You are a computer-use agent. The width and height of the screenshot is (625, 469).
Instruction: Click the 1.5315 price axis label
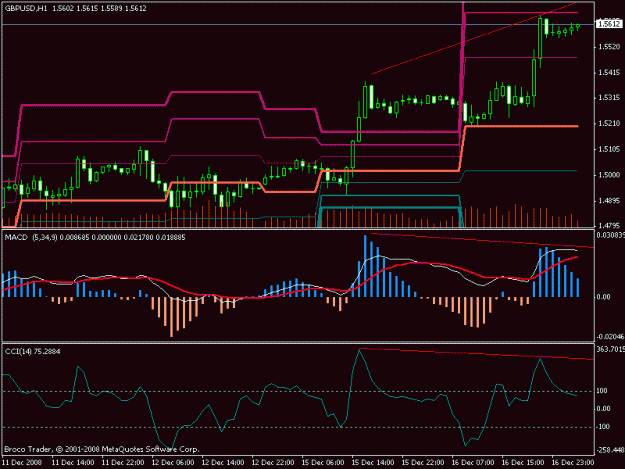609,98
